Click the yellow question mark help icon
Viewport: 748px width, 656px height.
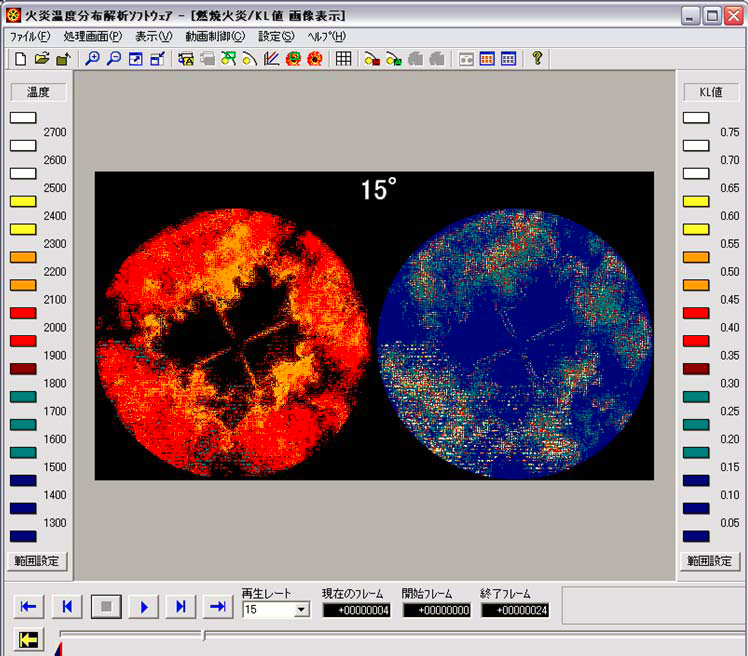tap(537, 59)
